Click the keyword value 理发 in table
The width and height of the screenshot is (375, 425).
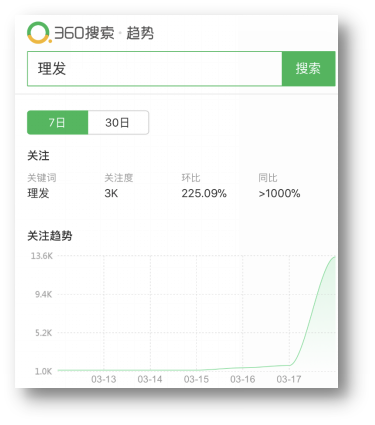pyautogui.click(x=38, y=193)
